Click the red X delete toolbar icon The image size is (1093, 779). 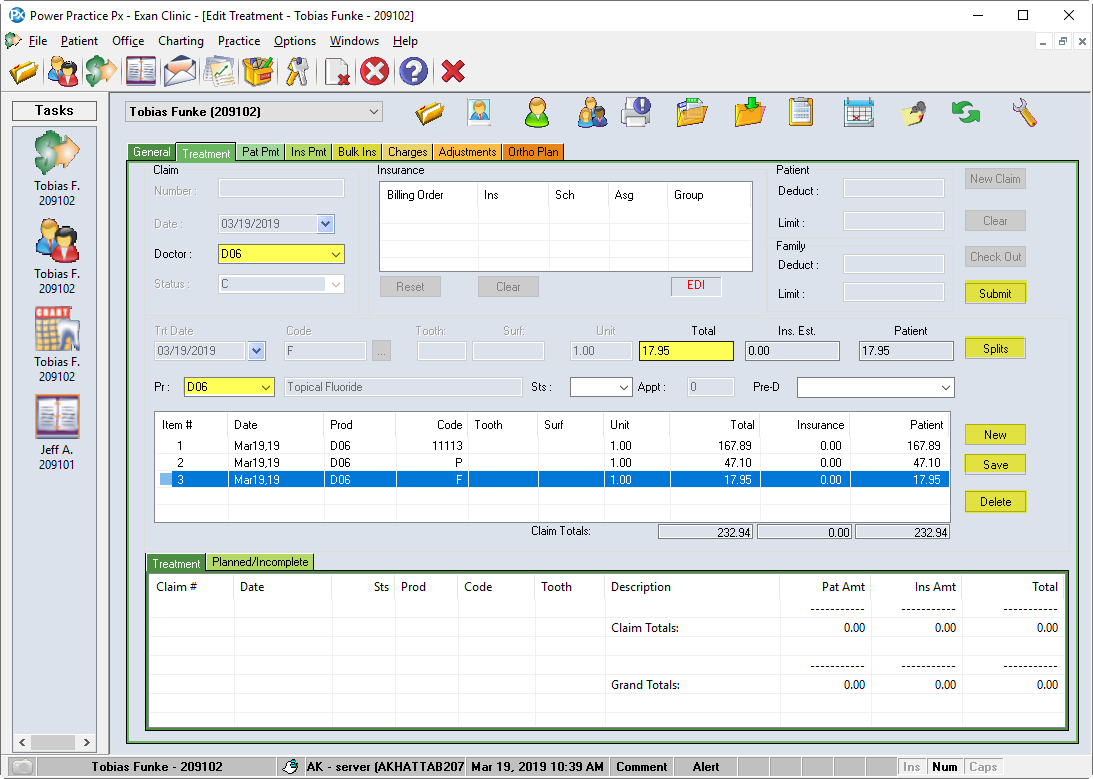[453, 71]
